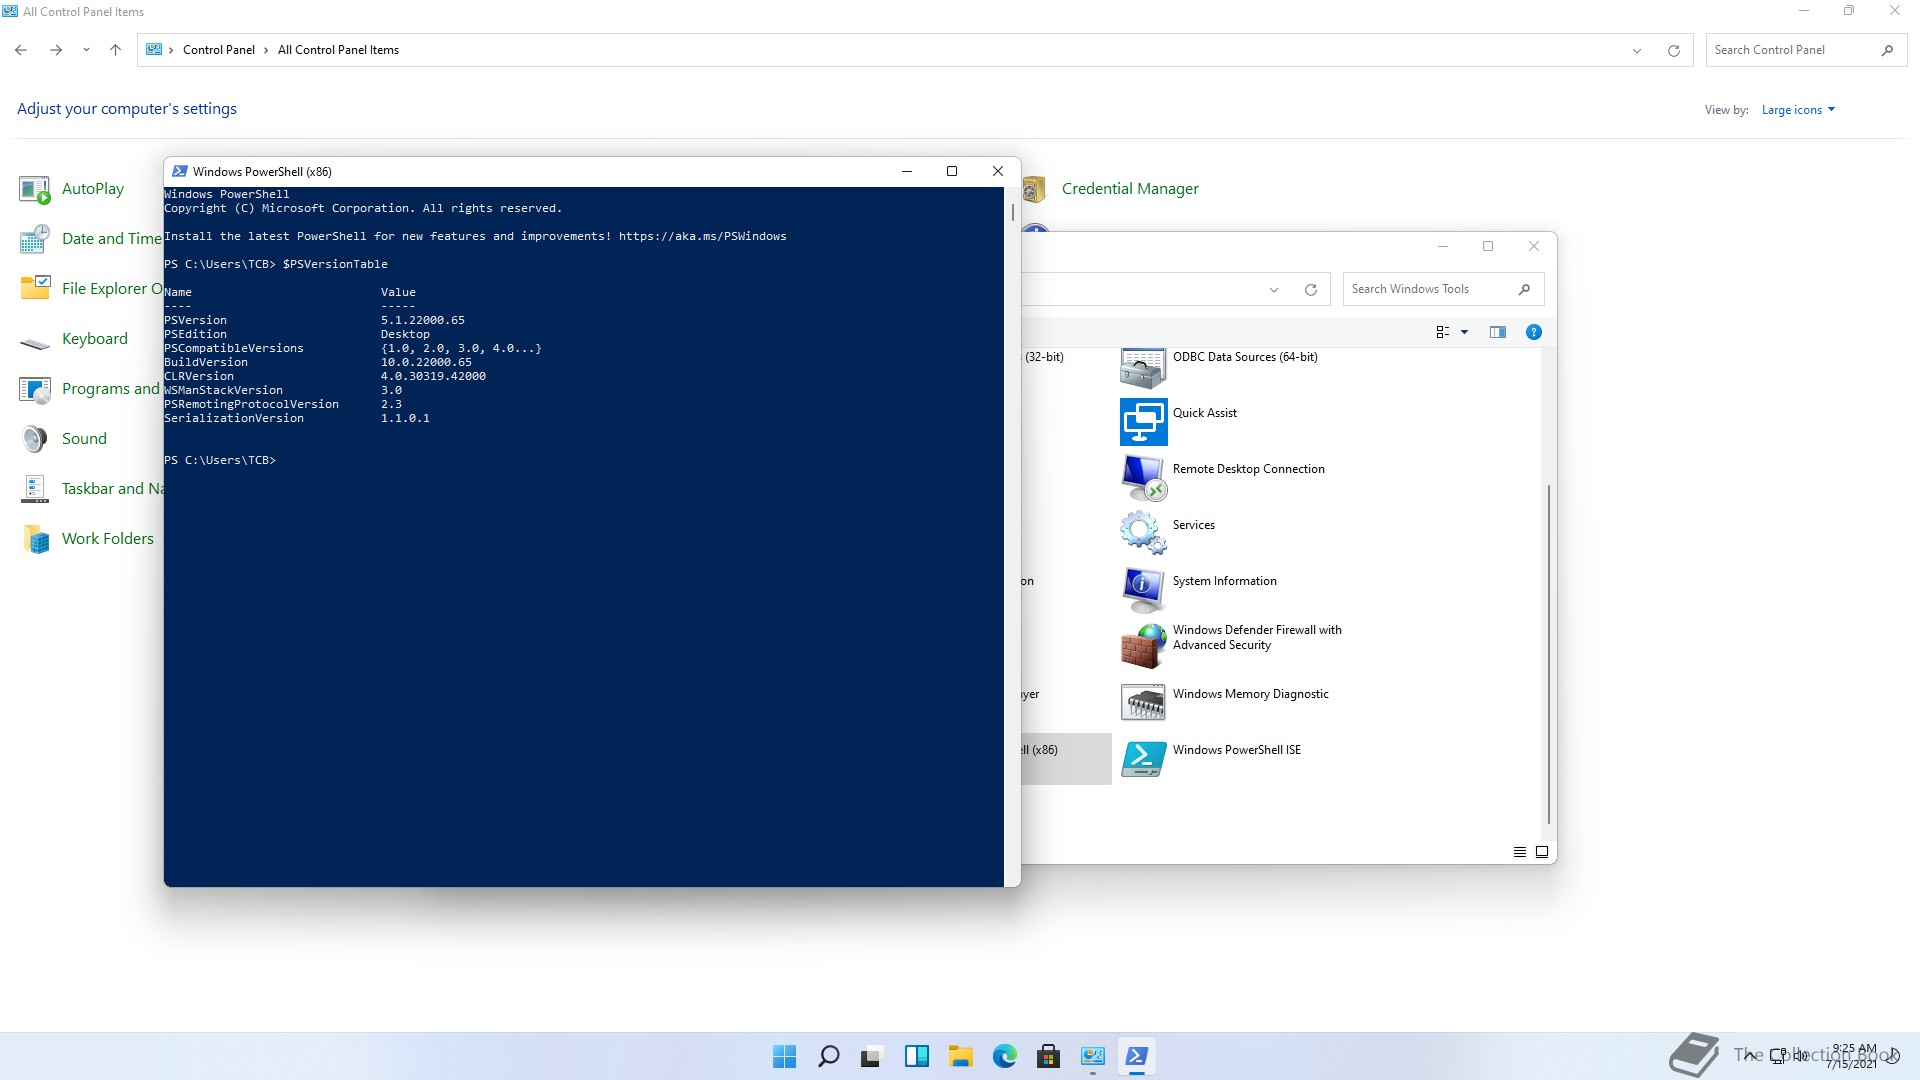Toggle preview pane in Windows Tools window
The height and width of the screenshot is (1080, 1920).
pyautogui.click(x=1497, y=332)
